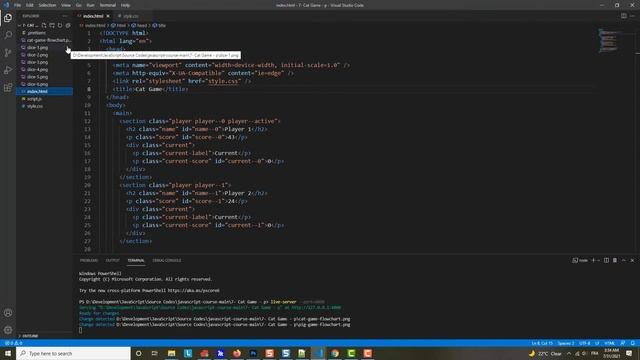Click Spaces: 2 indentation in status bar

point(566,343)
